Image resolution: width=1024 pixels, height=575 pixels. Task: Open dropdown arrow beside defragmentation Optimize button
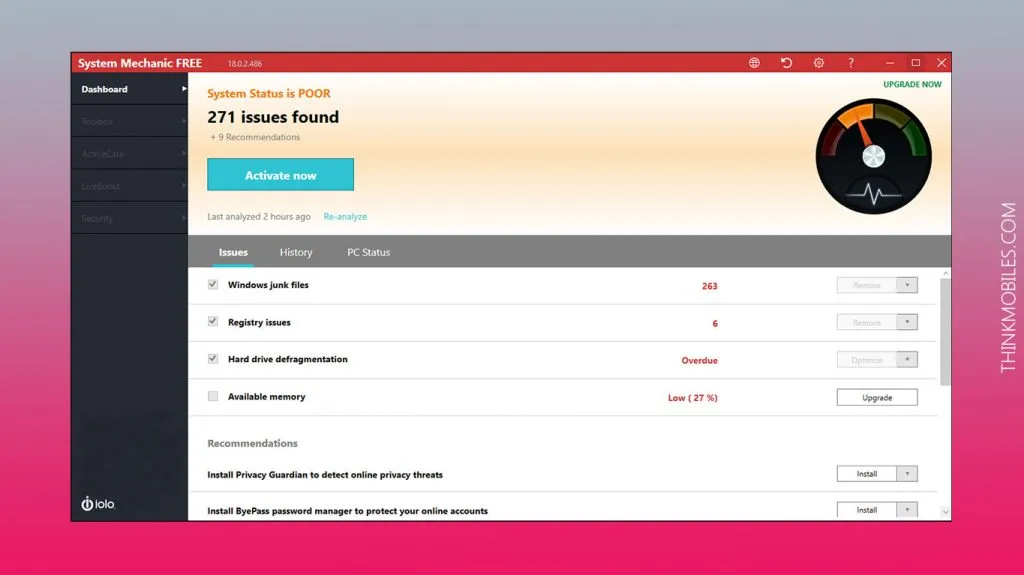[x=907, y=360]
